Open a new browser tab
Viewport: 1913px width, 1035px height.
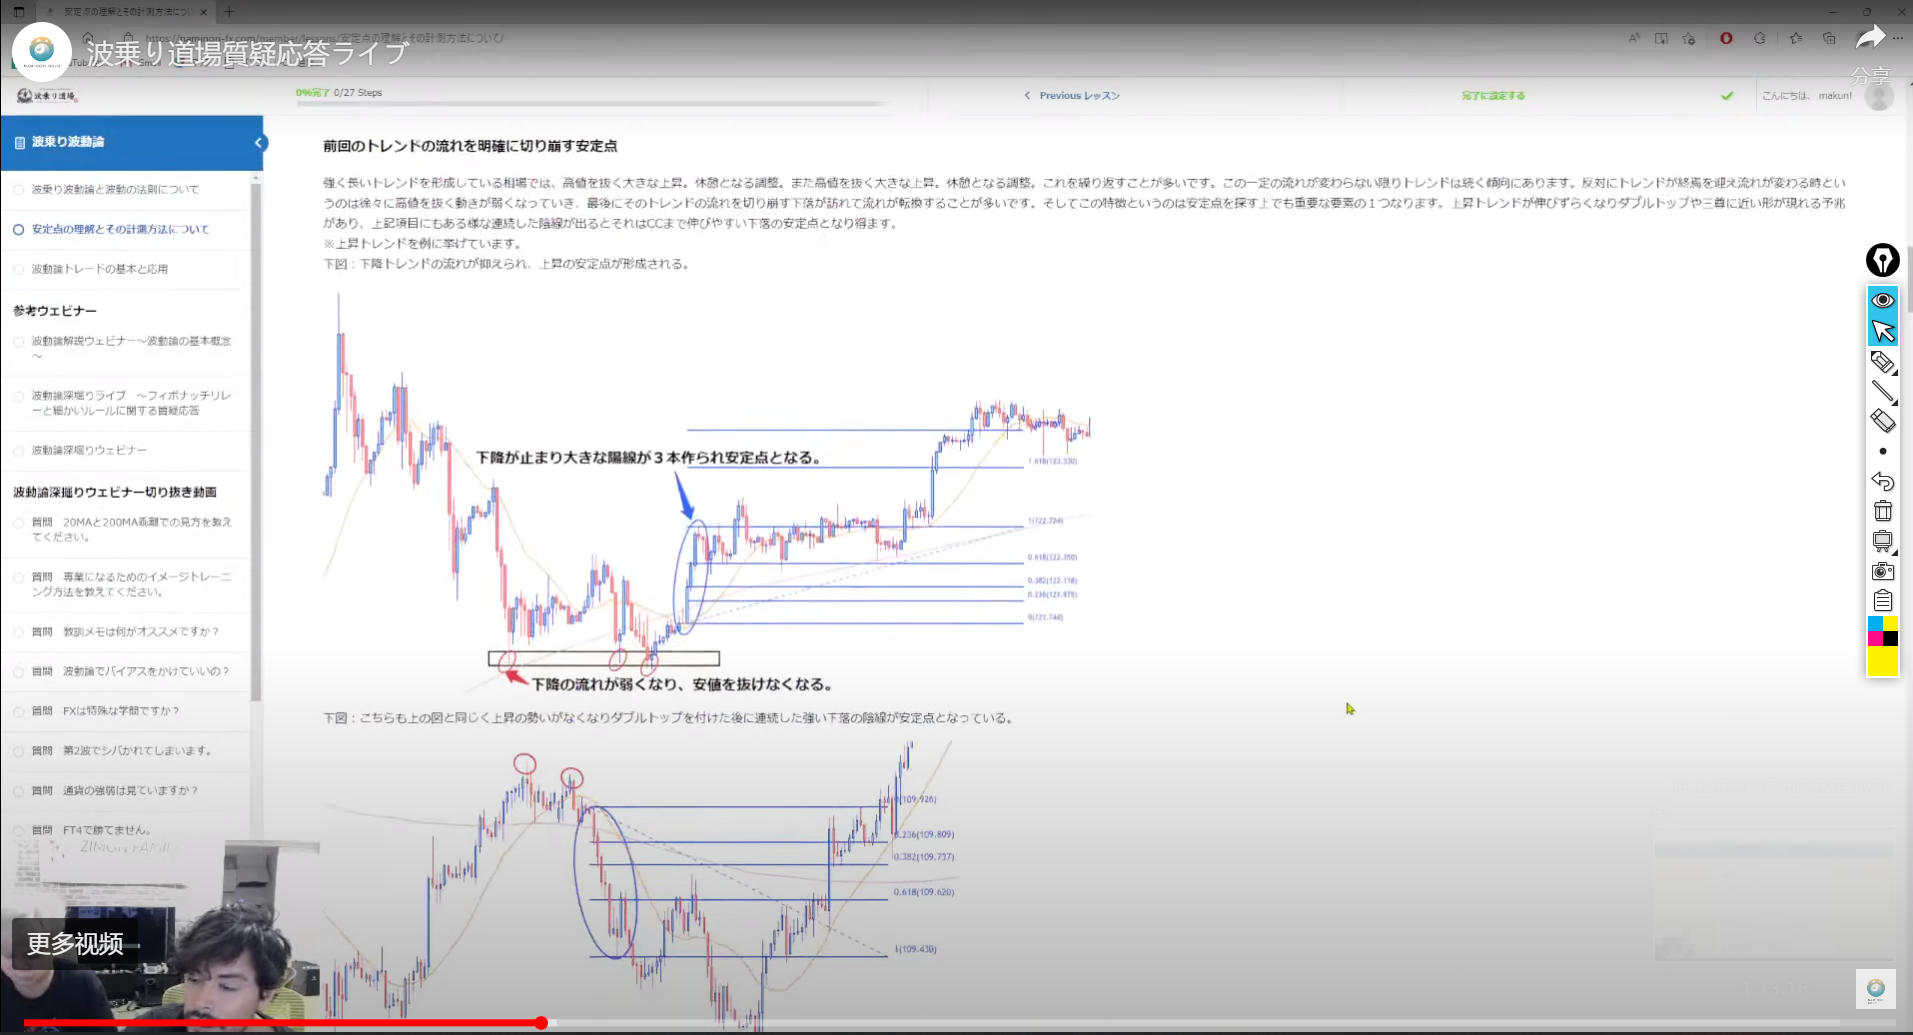pyautogui.click(x=229, y=12)
